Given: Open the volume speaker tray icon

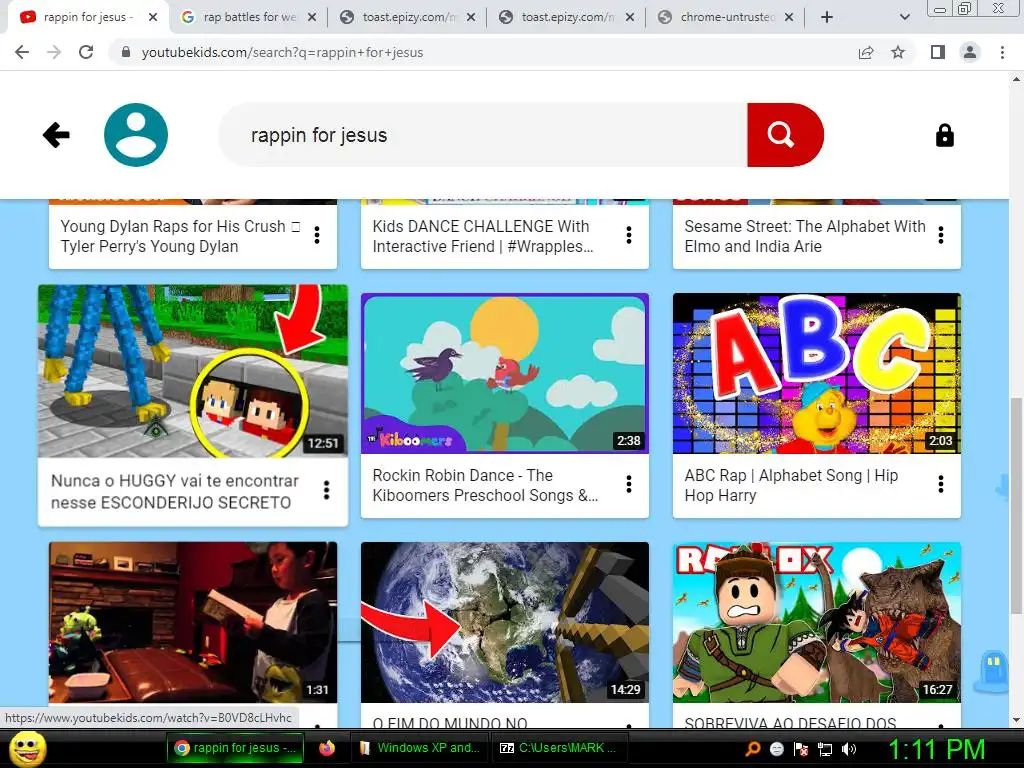Looking at the screenshot, I should click(x=849, y=748).
